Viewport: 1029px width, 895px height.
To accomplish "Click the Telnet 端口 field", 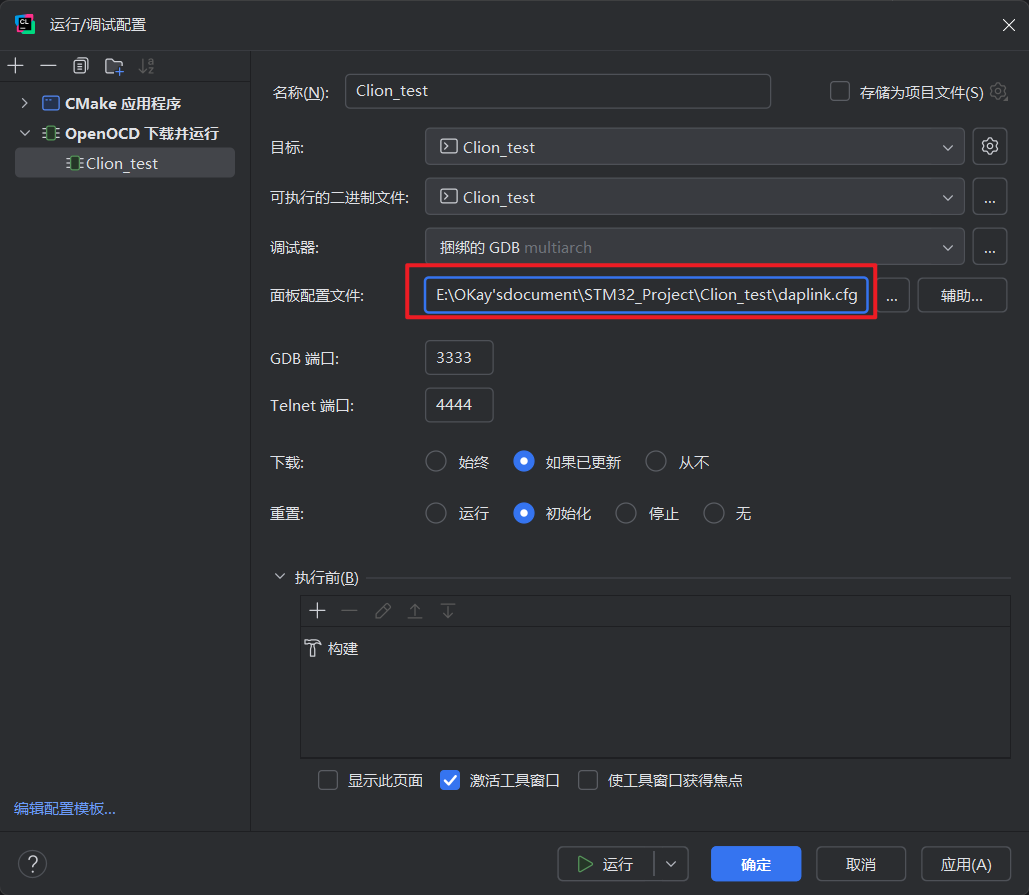I will tap(459, 405).
